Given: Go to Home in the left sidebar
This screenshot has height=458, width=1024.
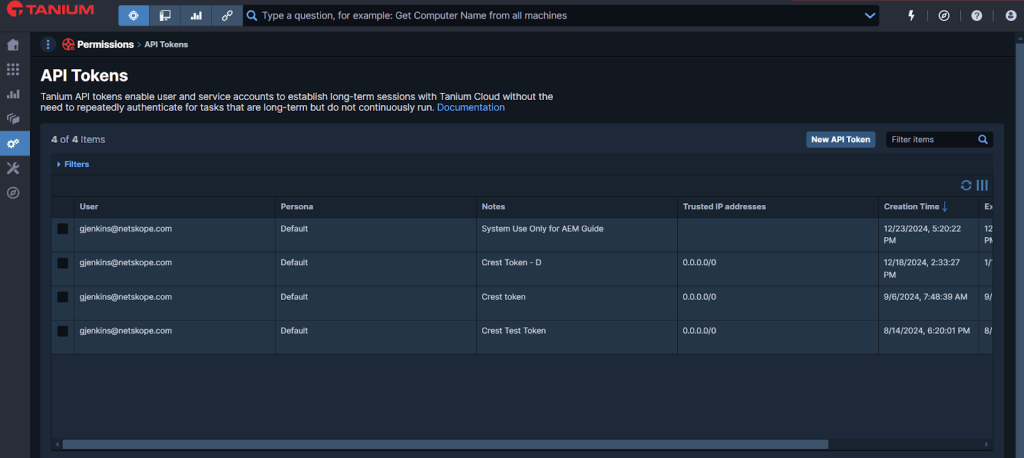Looking at the screenshot, I should click(x=13, y=44).
